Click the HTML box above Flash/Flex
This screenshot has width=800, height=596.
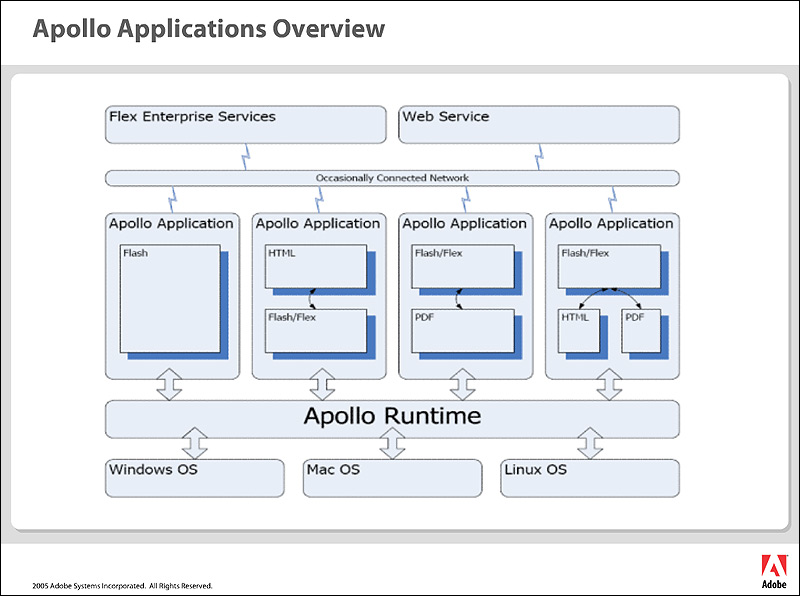(316, 266)
